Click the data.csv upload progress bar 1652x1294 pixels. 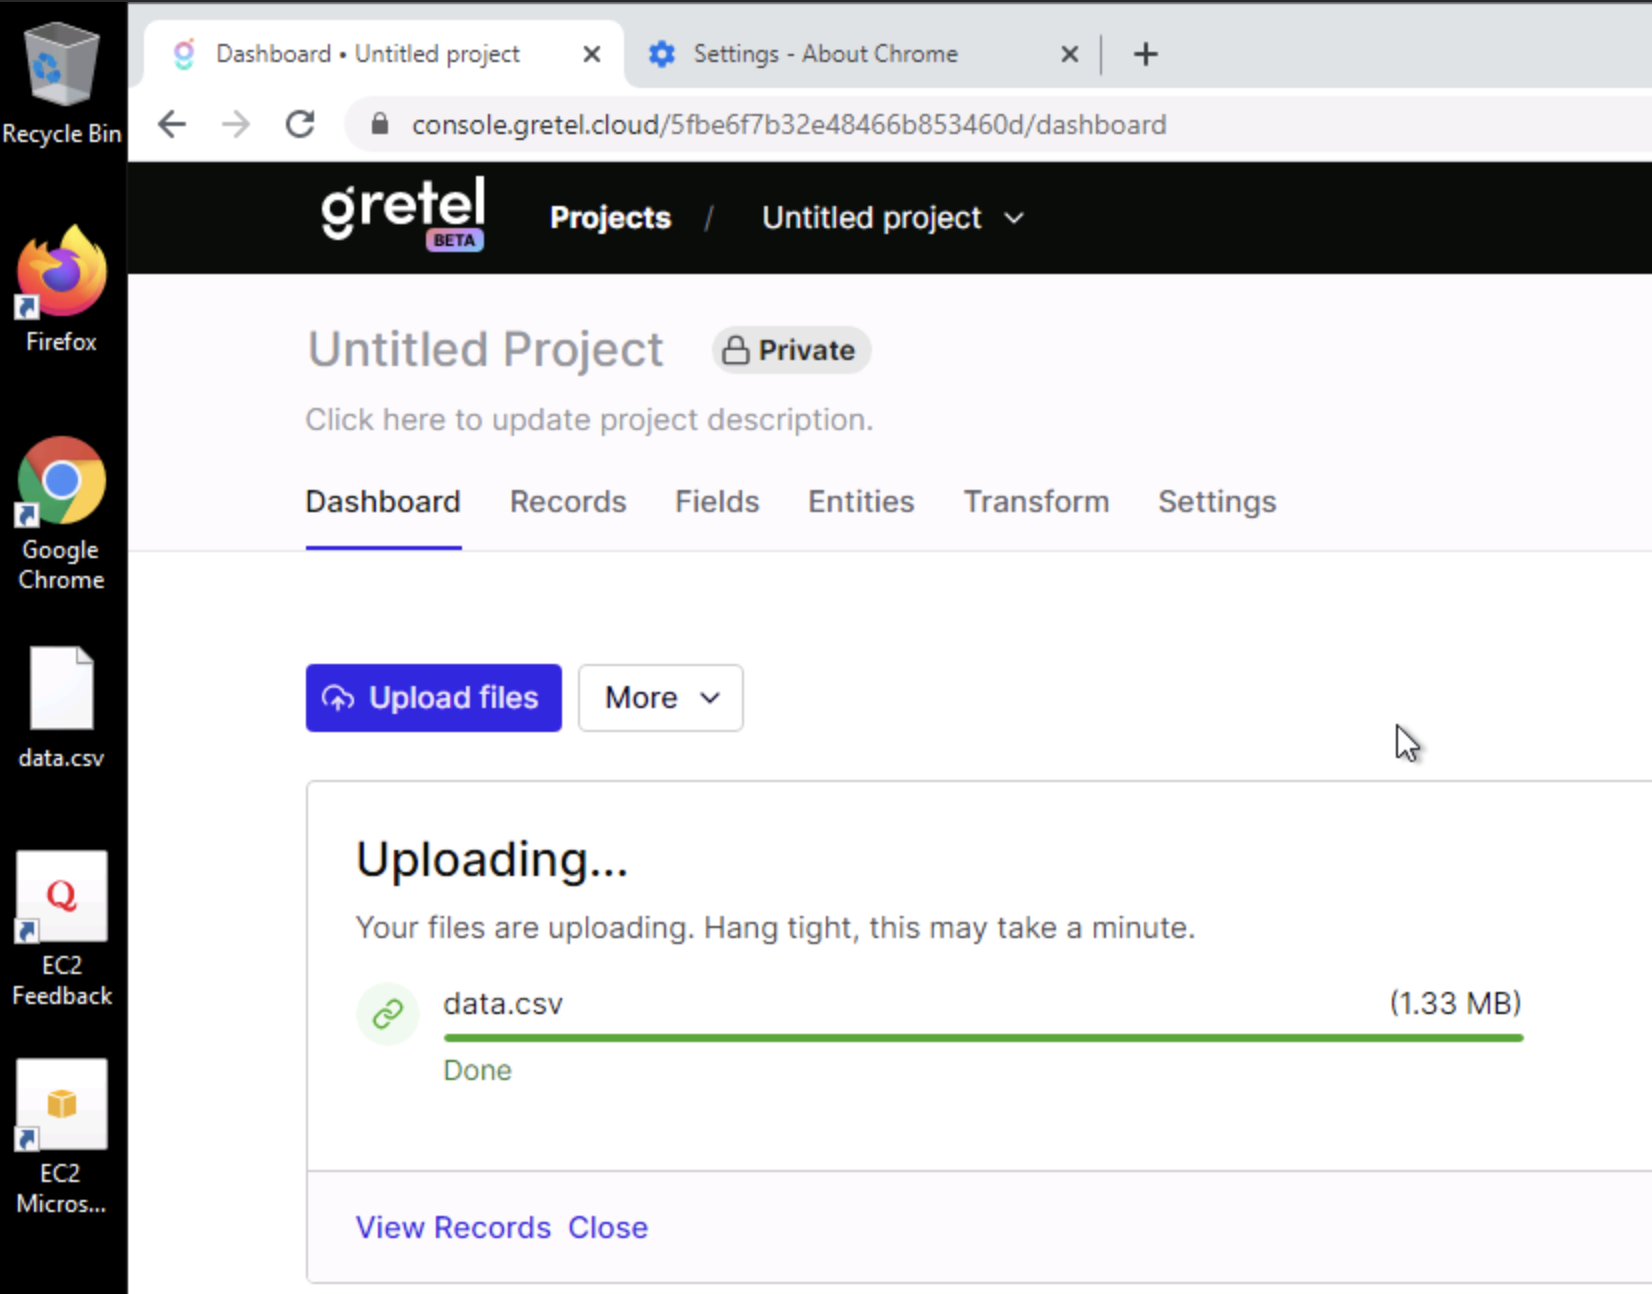tap(982, 1038)
